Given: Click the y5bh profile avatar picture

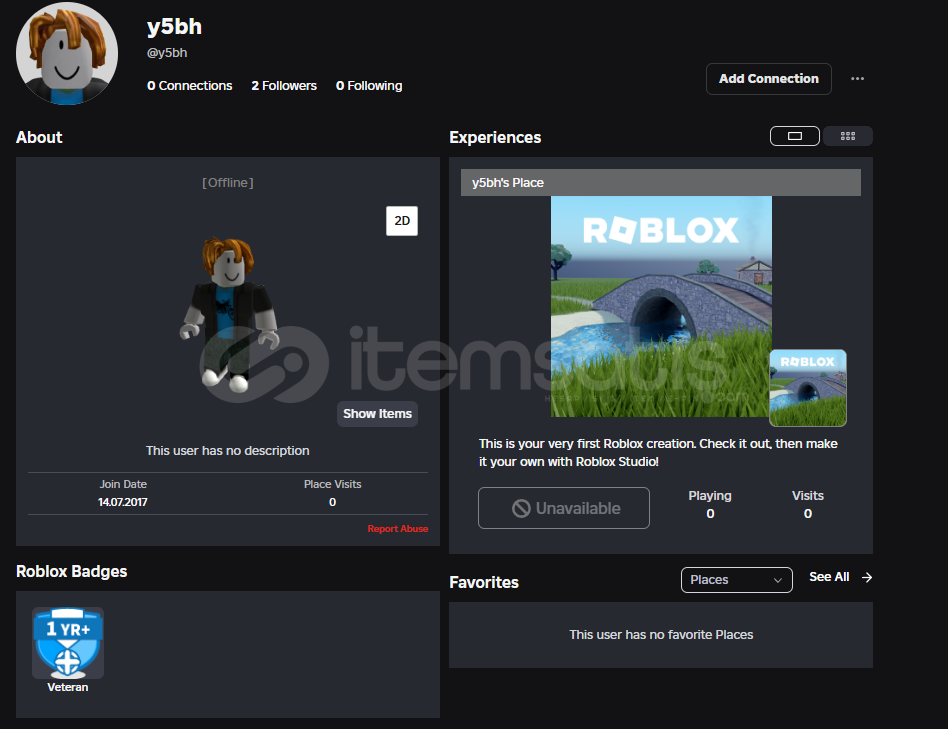Looking at the screenshot, I should click(67, 53).
